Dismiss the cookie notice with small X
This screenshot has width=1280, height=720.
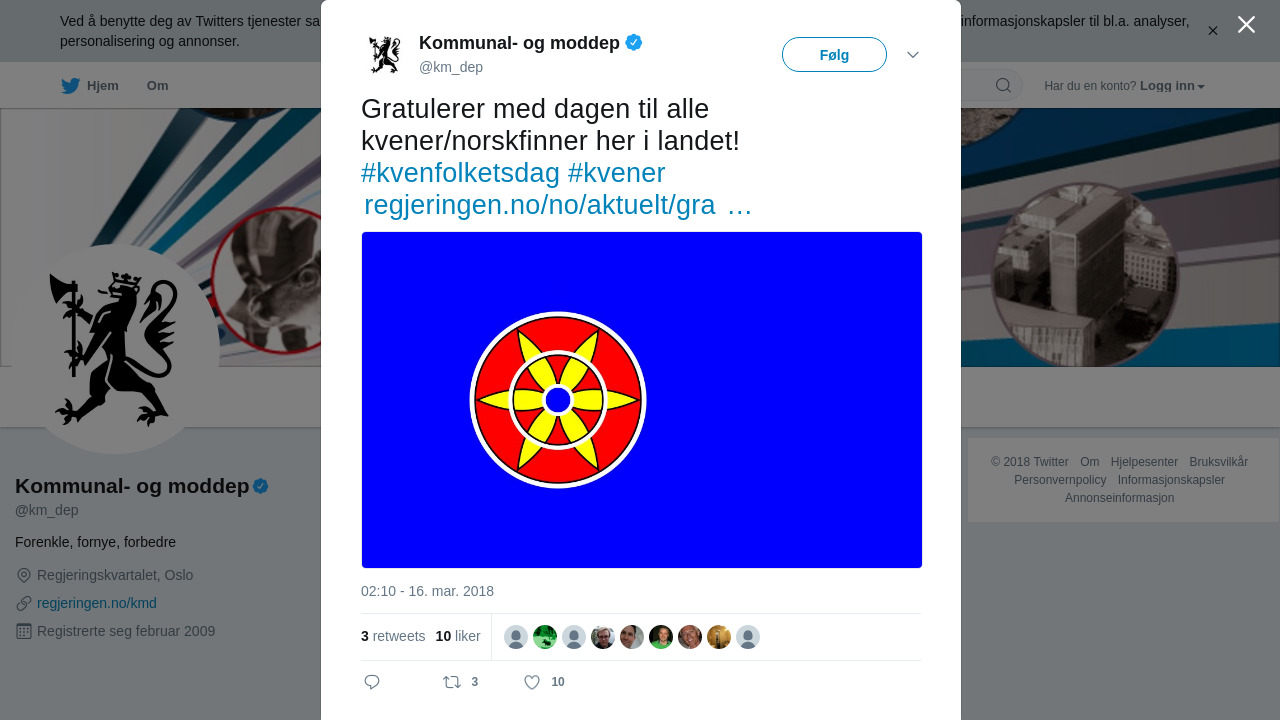(x=1213, y=31)
